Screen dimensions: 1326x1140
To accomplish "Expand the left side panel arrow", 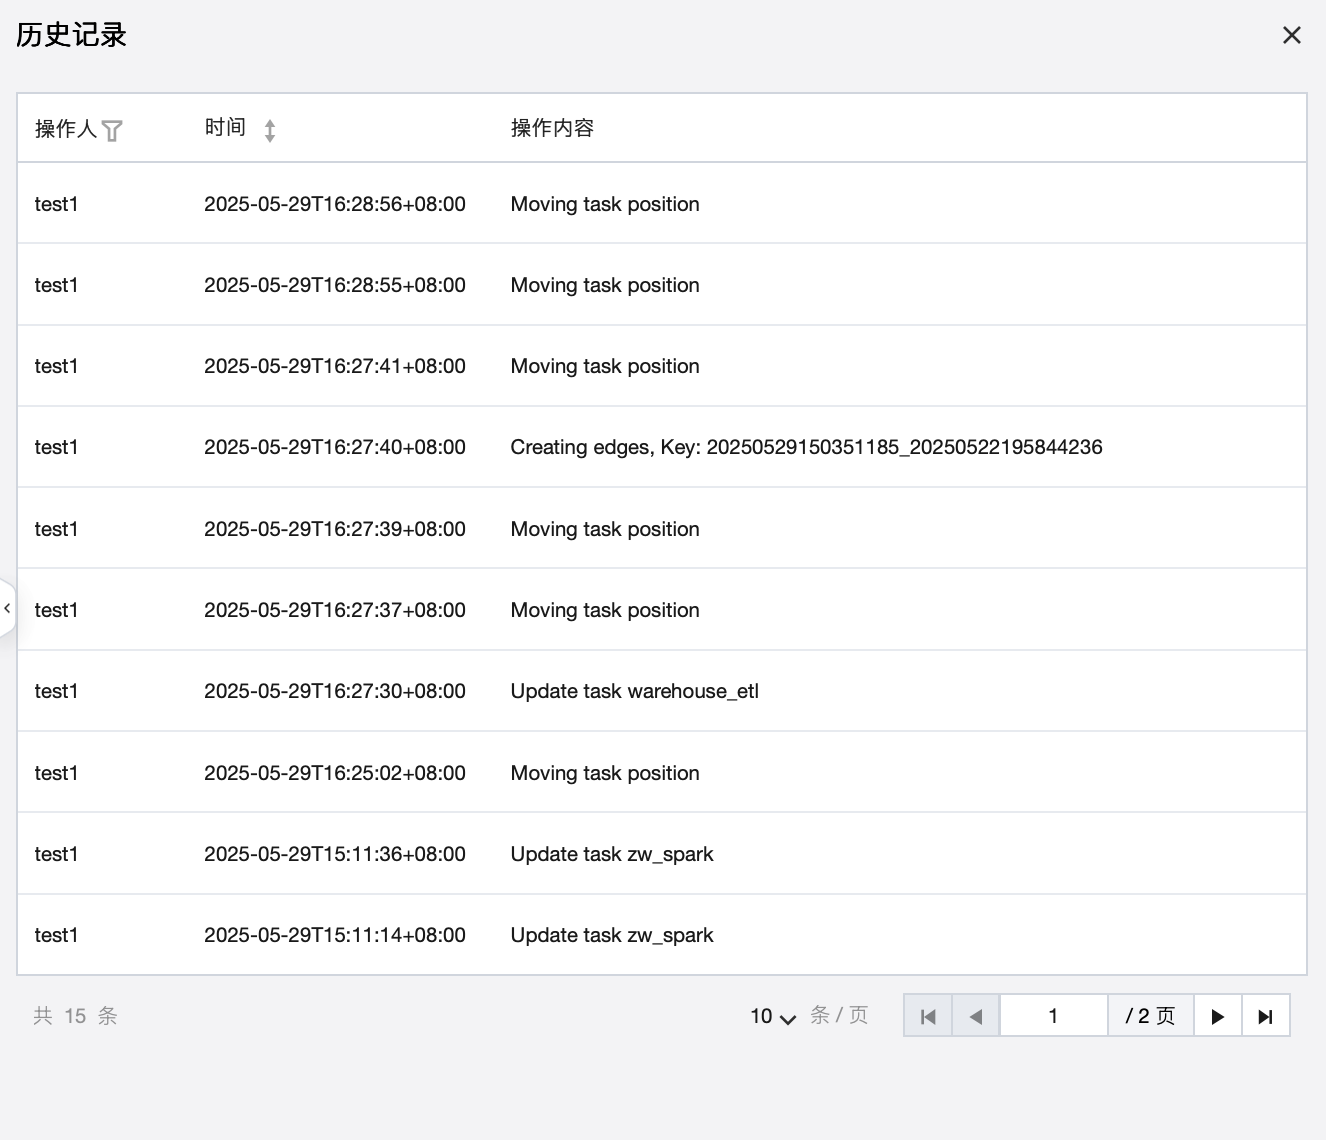I will pyautogui.click(x=7, y=608).
